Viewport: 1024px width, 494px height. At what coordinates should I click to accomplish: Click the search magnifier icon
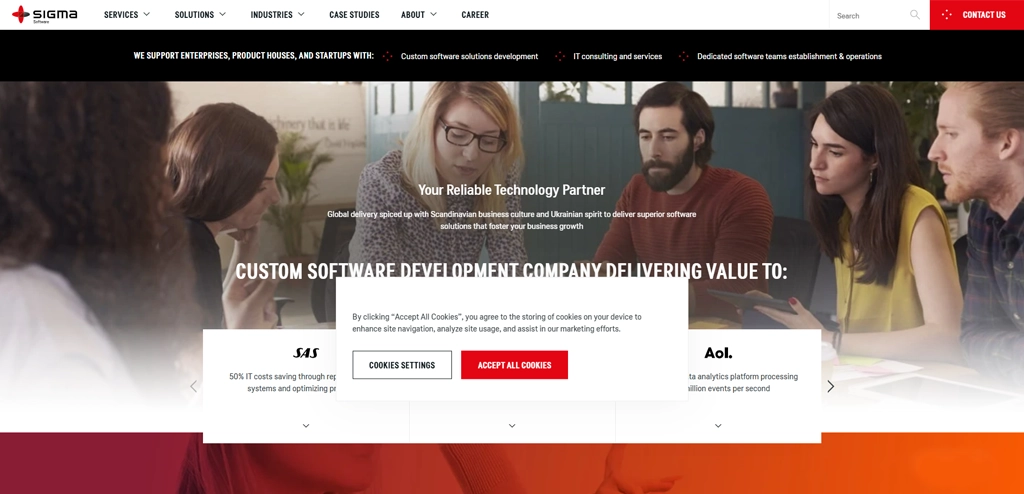click(915, 14)
